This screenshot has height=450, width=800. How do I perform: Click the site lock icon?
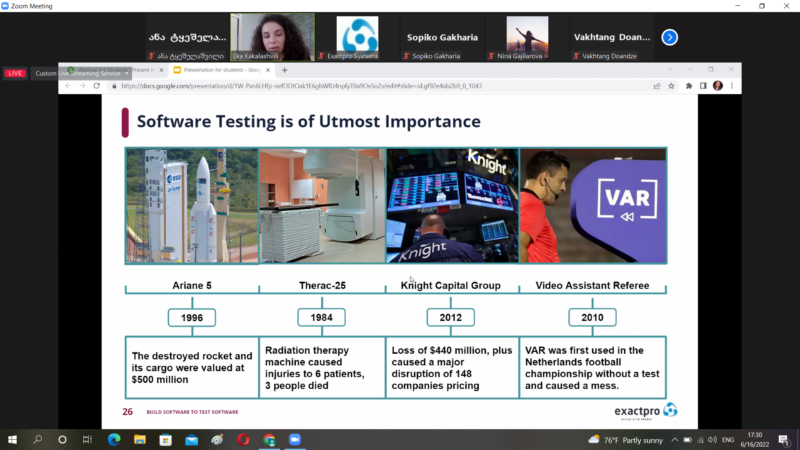(114, 86)
